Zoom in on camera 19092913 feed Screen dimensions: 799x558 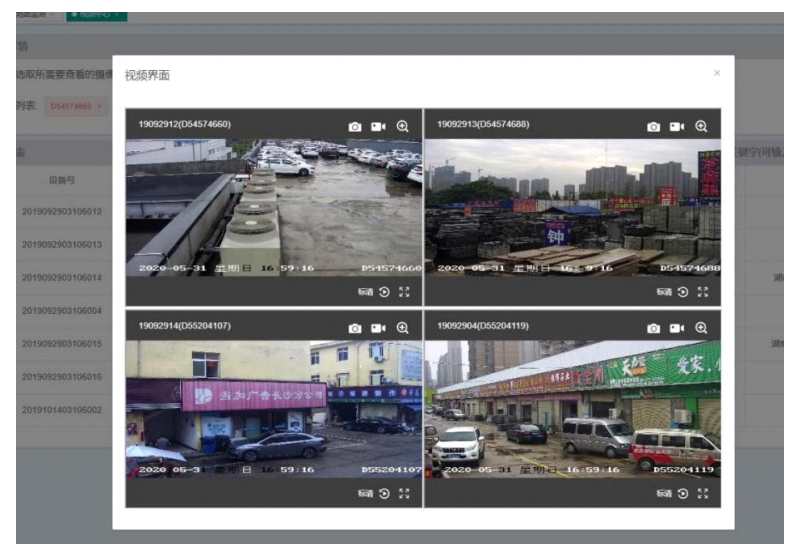tap(701, 127)
